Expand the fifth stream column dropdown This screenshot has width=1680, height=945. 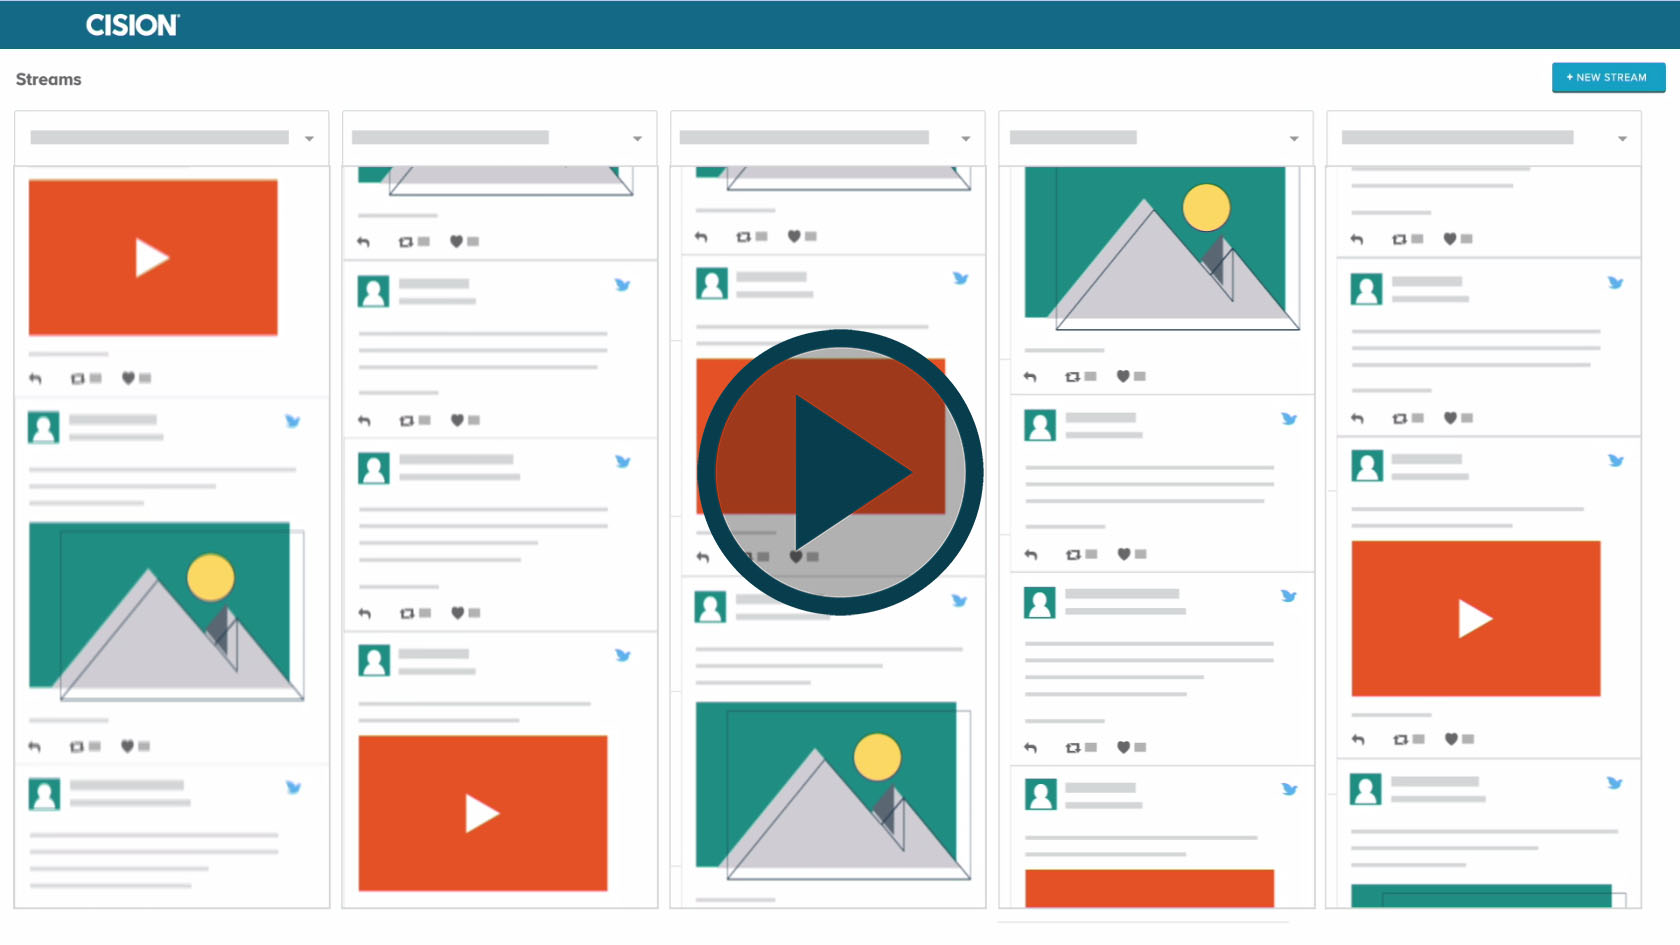1621,139
